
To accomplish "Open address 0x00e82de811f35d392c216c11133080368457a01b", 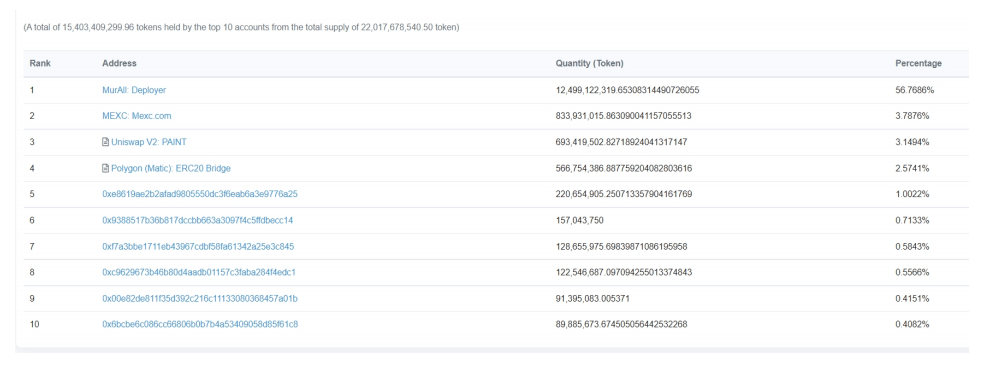I will click(x=199, y=299).
